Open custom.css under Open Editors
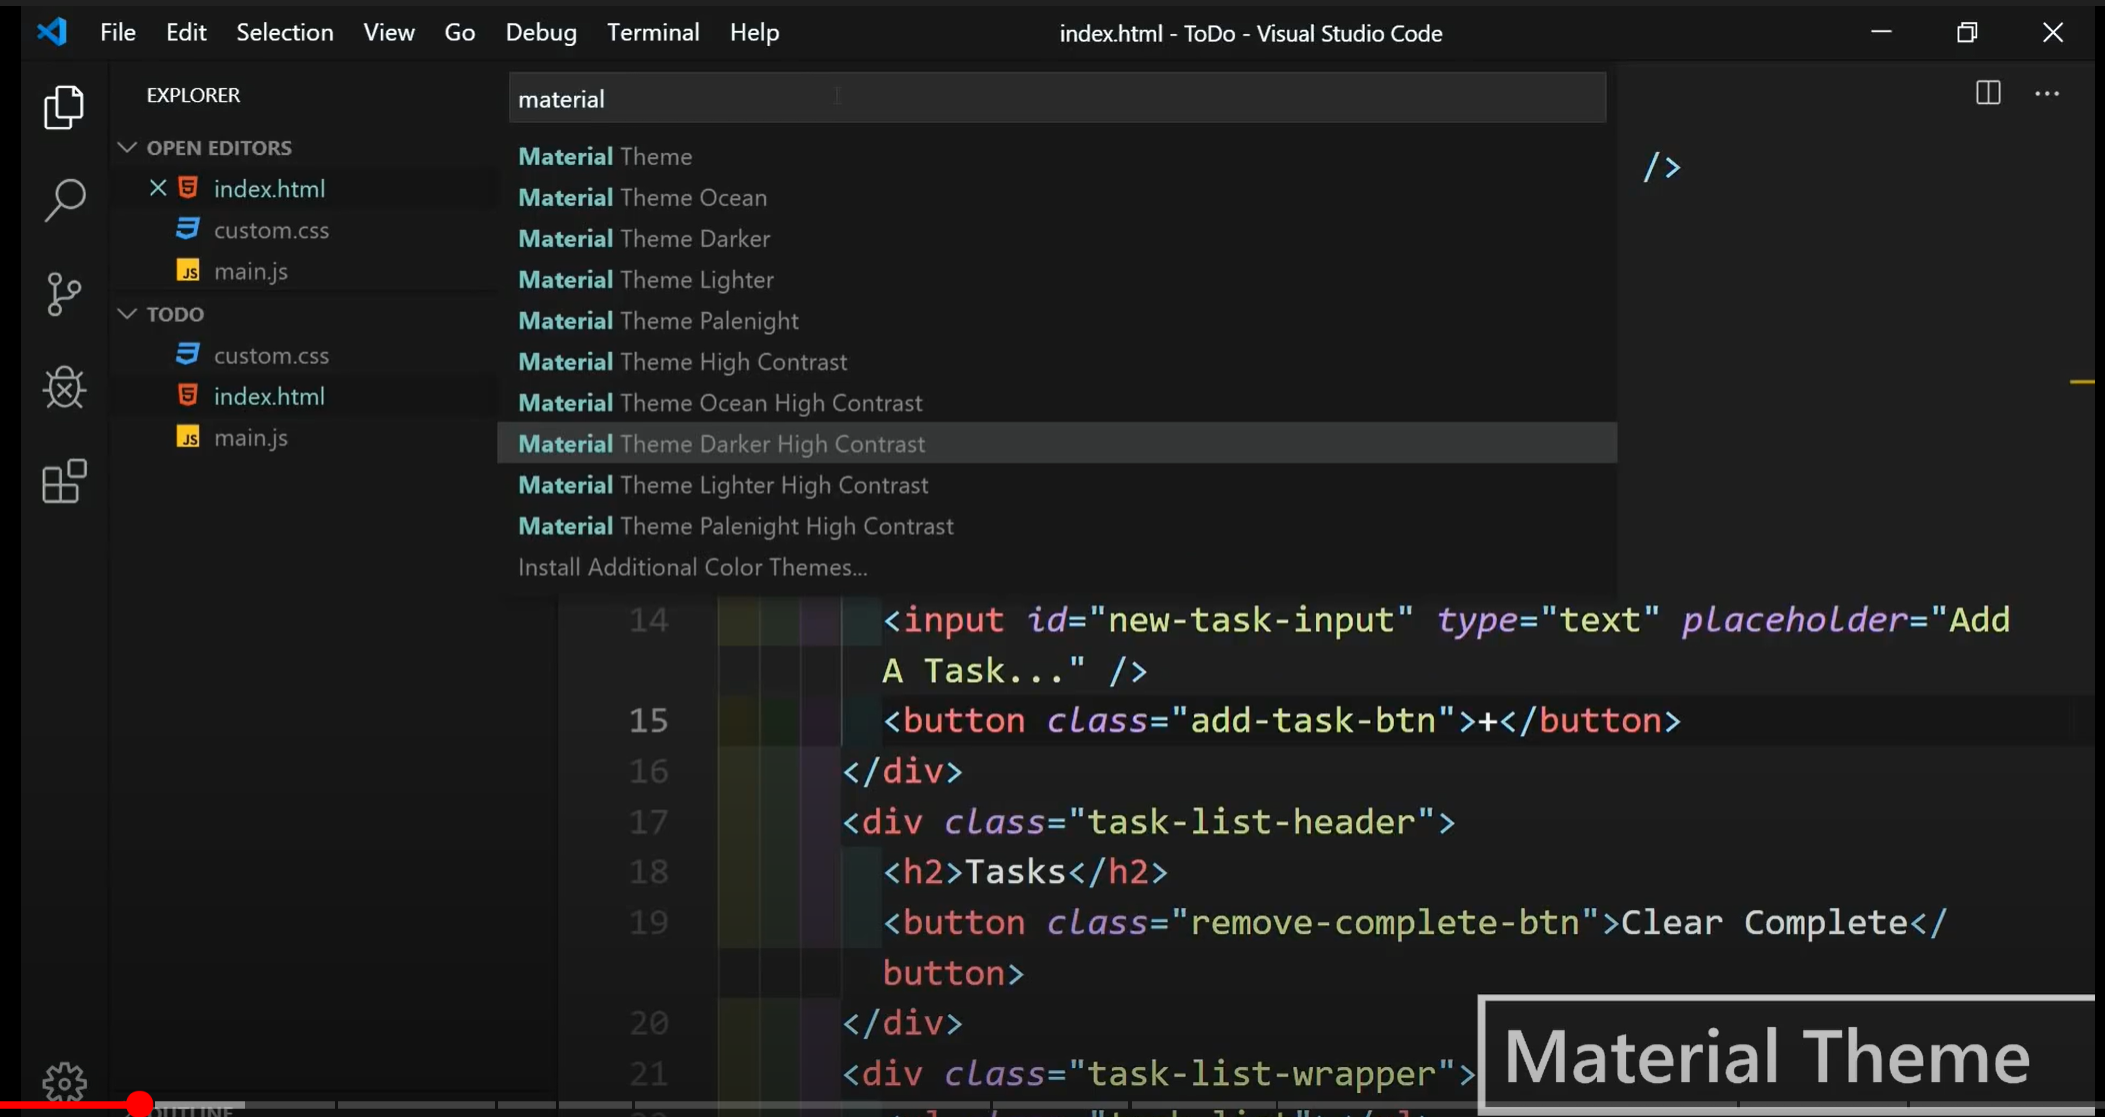Image resolution: width=2105 pixels, height=1117 pixels. [270, 230]
